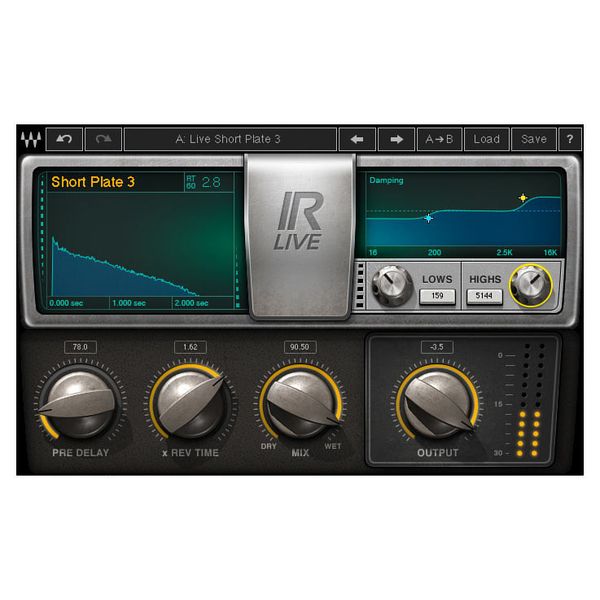Viewport: 600px width, 600px height.
Task: Click the Pre Delay value field 78.0
Action: [80, 347]
